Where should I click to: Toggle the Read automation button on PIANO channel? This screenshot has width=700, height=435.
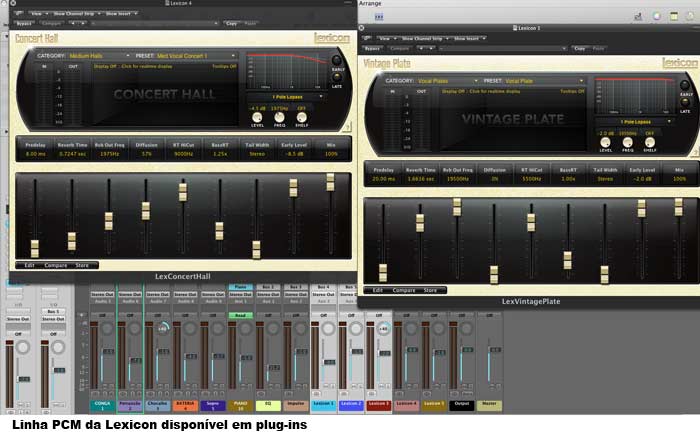pos(241,315)
